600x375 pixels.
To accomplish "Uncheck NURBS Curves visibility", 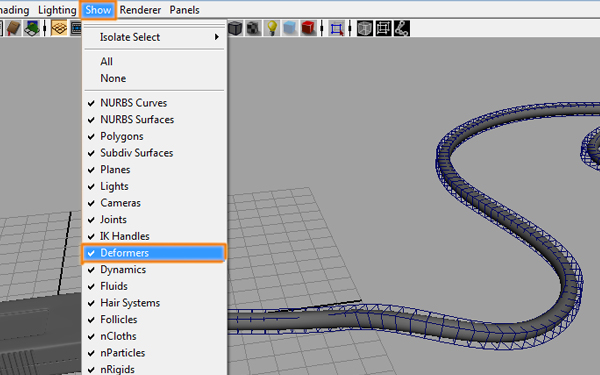I will (154, 103).
